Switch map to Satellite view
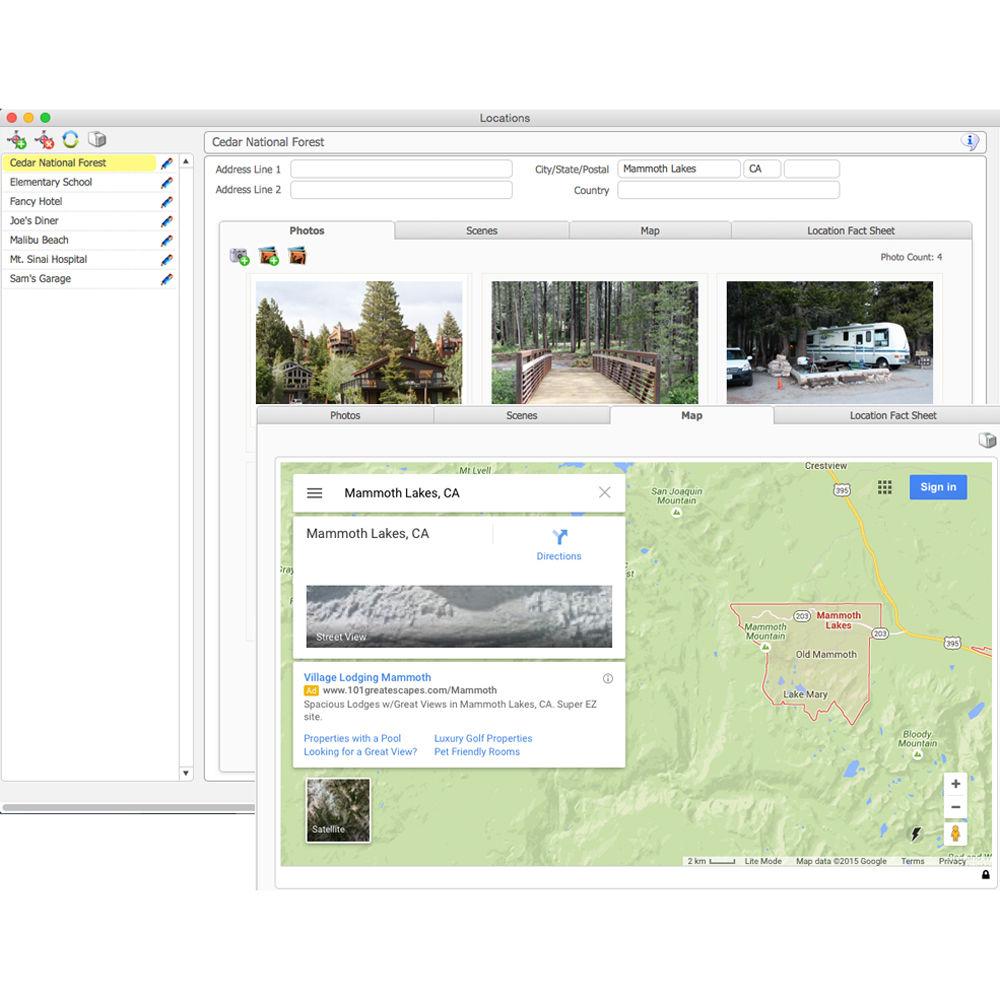The height and width of the screenshot is (1000, 1000). (338, 810)
